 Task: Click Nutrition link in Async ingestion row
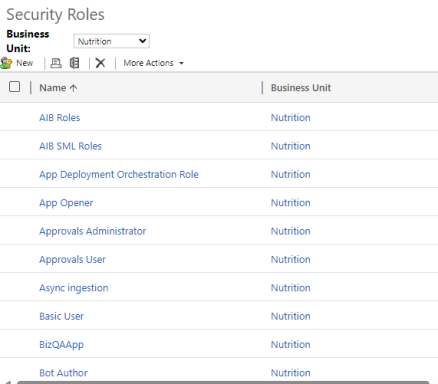point(290,288)
